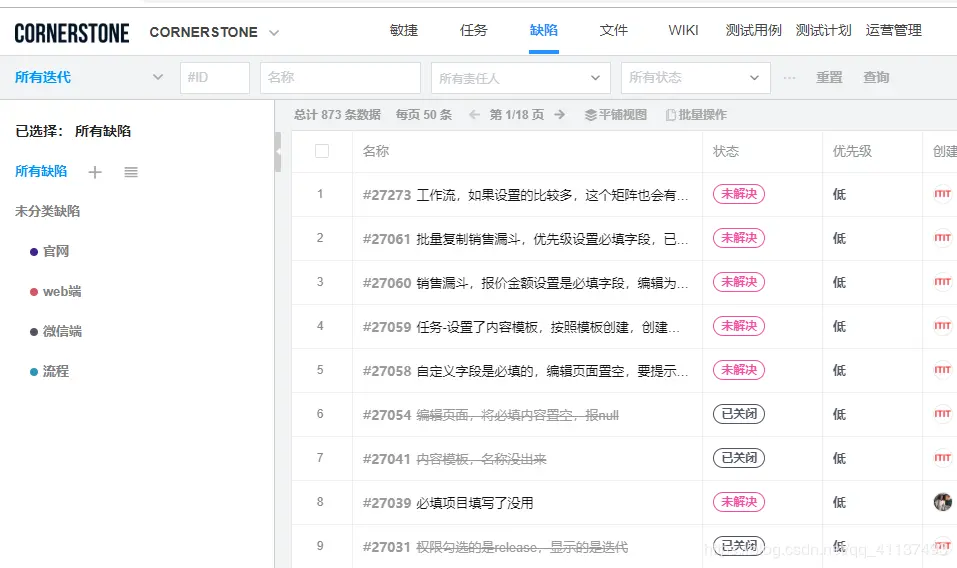Click the CORNERSTONE logo
The image size is (957, 568).
coord(71,33)
